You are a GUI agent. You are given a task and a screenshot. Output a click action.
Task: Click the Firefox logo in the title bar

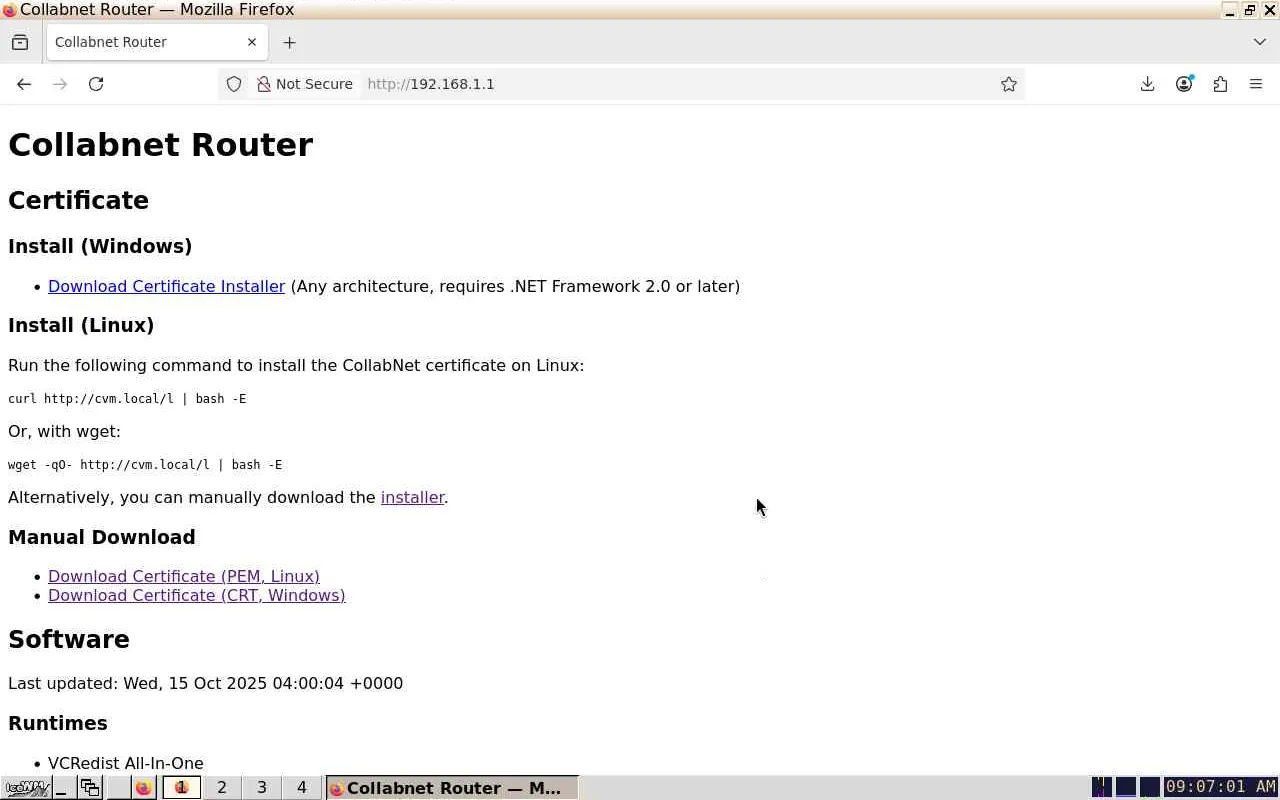click(x=9, y=10)
